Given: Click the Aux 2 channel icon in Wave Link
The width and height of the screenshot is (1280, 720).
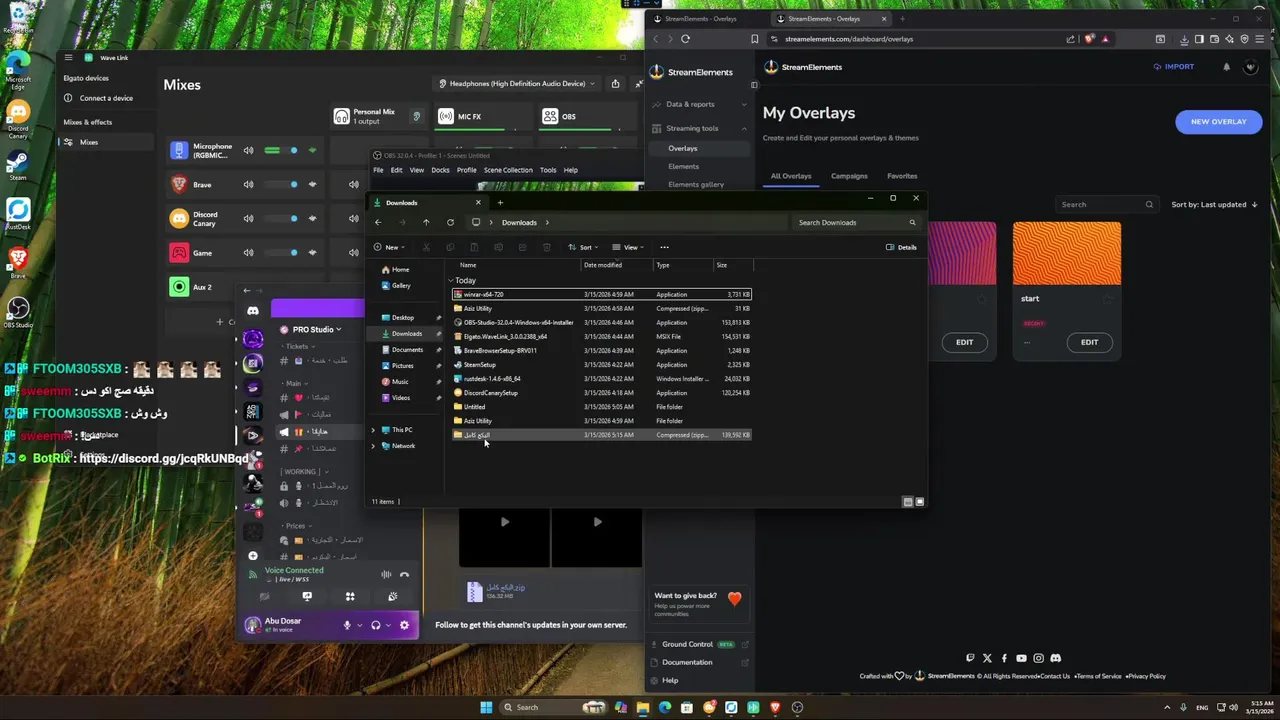Looking at the screenshot, I should click(179, 287).
